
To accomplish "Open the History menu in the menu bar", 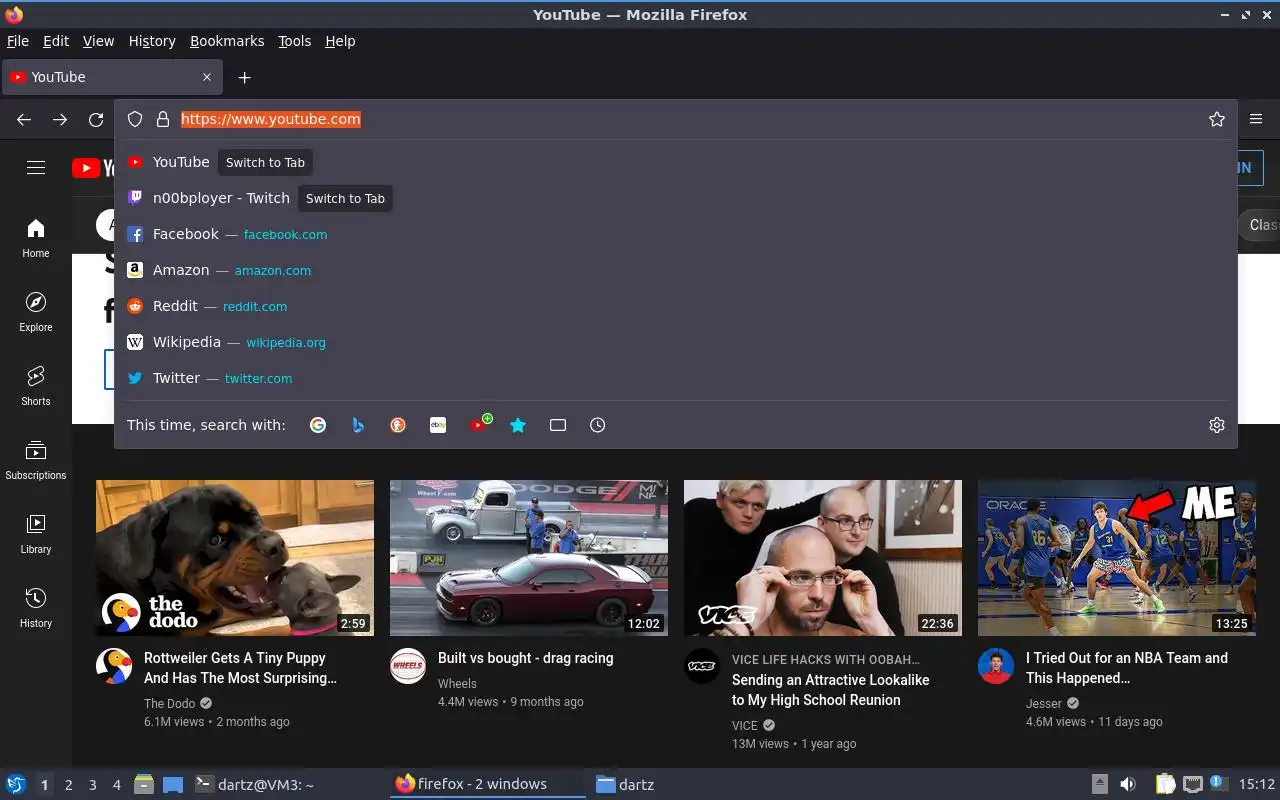I will point(152,41).
